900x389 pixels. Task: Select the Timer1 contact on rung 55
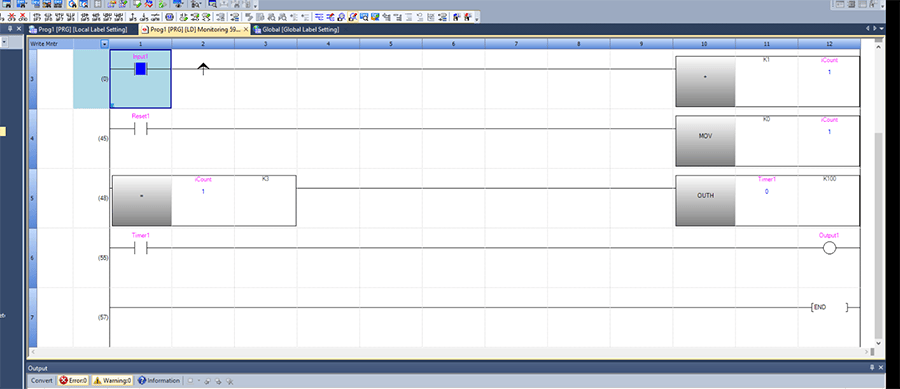click(x=141, y=248)
